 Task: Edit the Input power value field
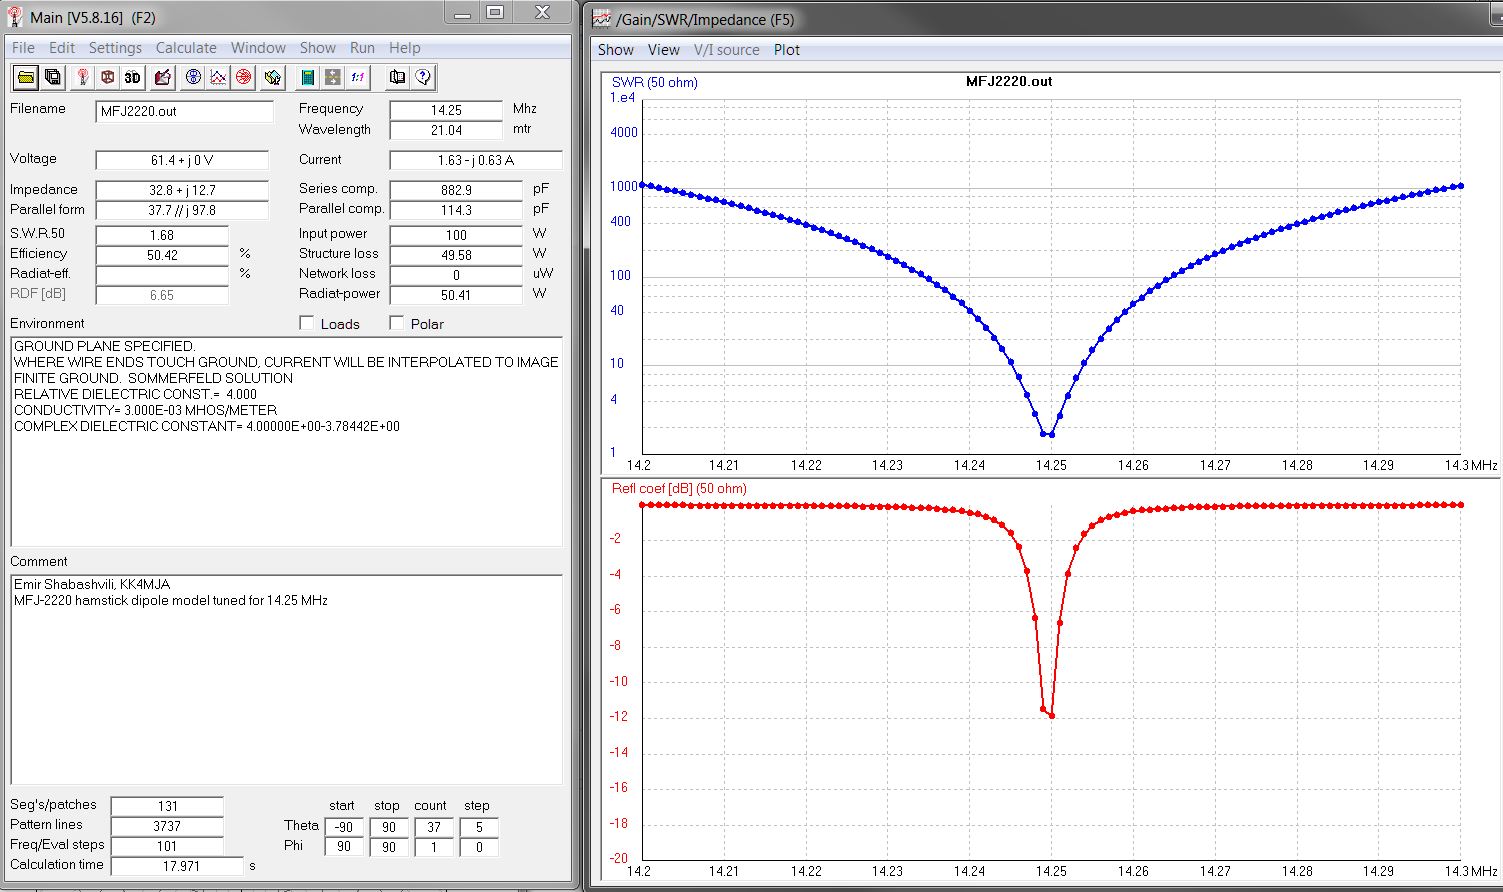(456, 234)
